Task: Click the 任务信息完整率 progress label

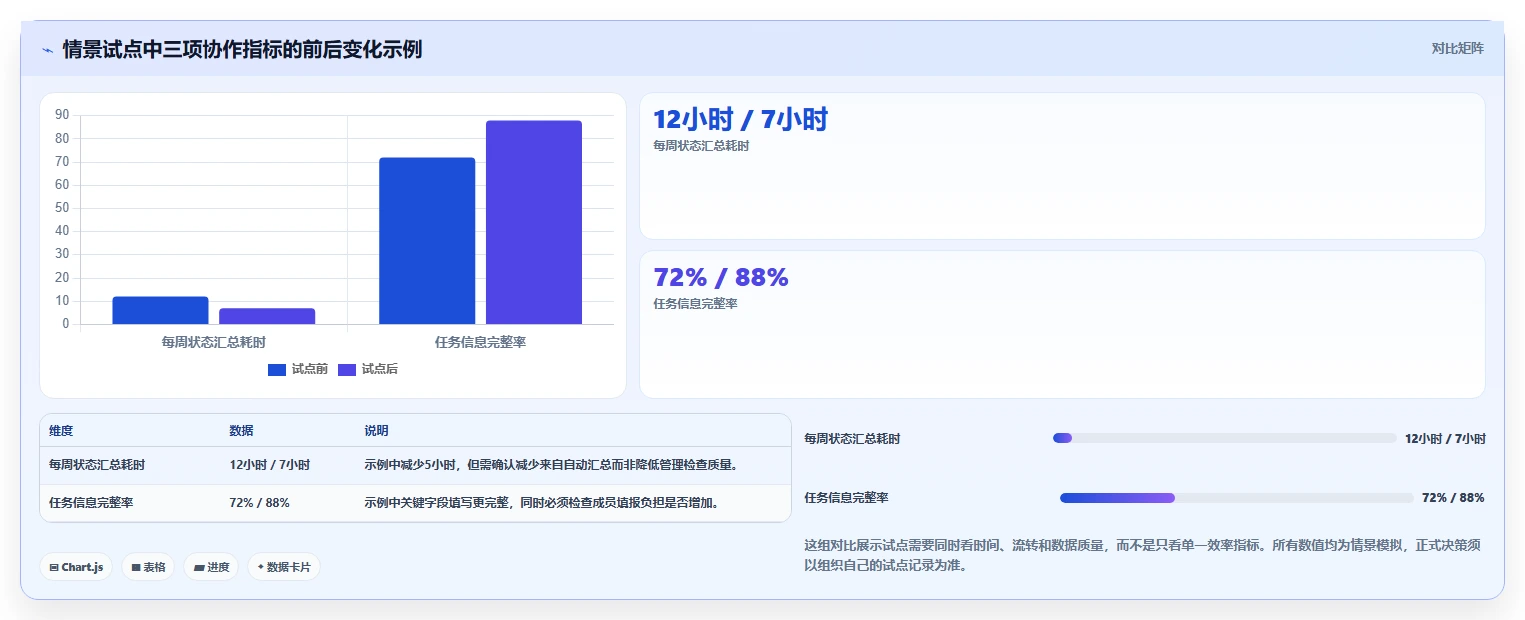Action: 846,498
